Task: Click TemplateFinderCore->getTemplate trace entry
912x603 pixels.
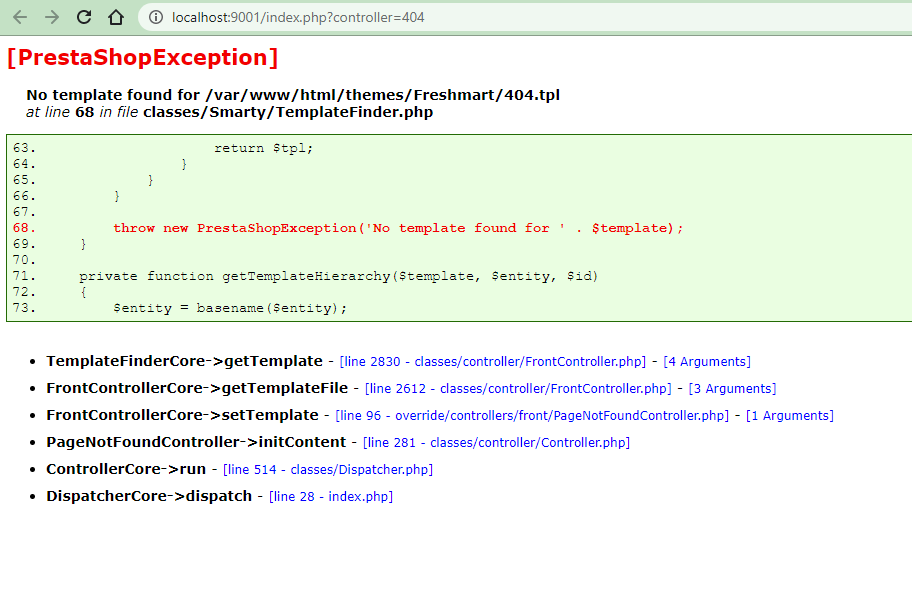Action: tap(184, 361)
